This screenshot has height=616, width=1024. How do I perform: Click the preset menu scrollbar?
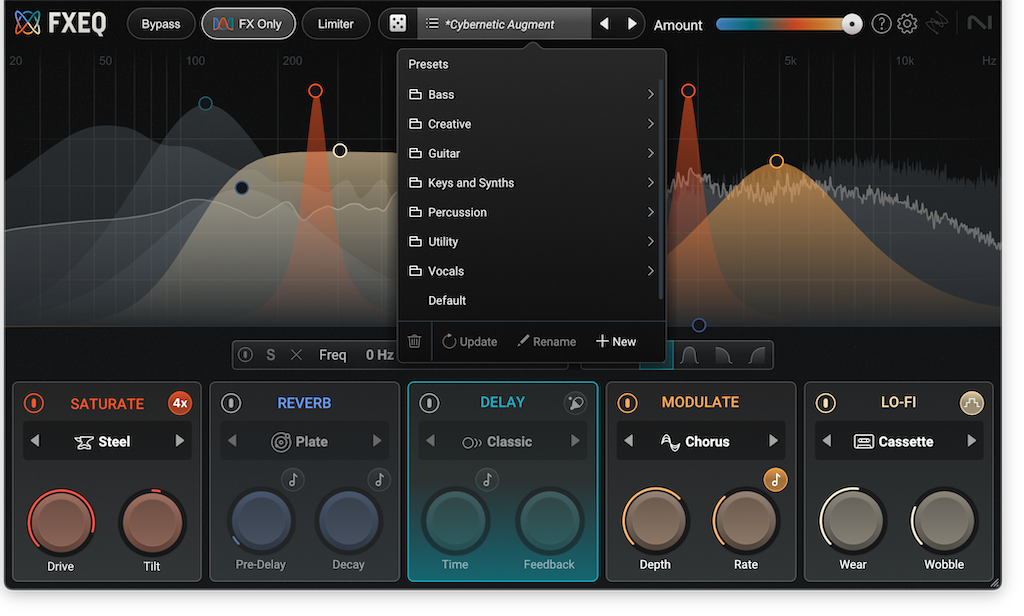click(x=661, y=189)
